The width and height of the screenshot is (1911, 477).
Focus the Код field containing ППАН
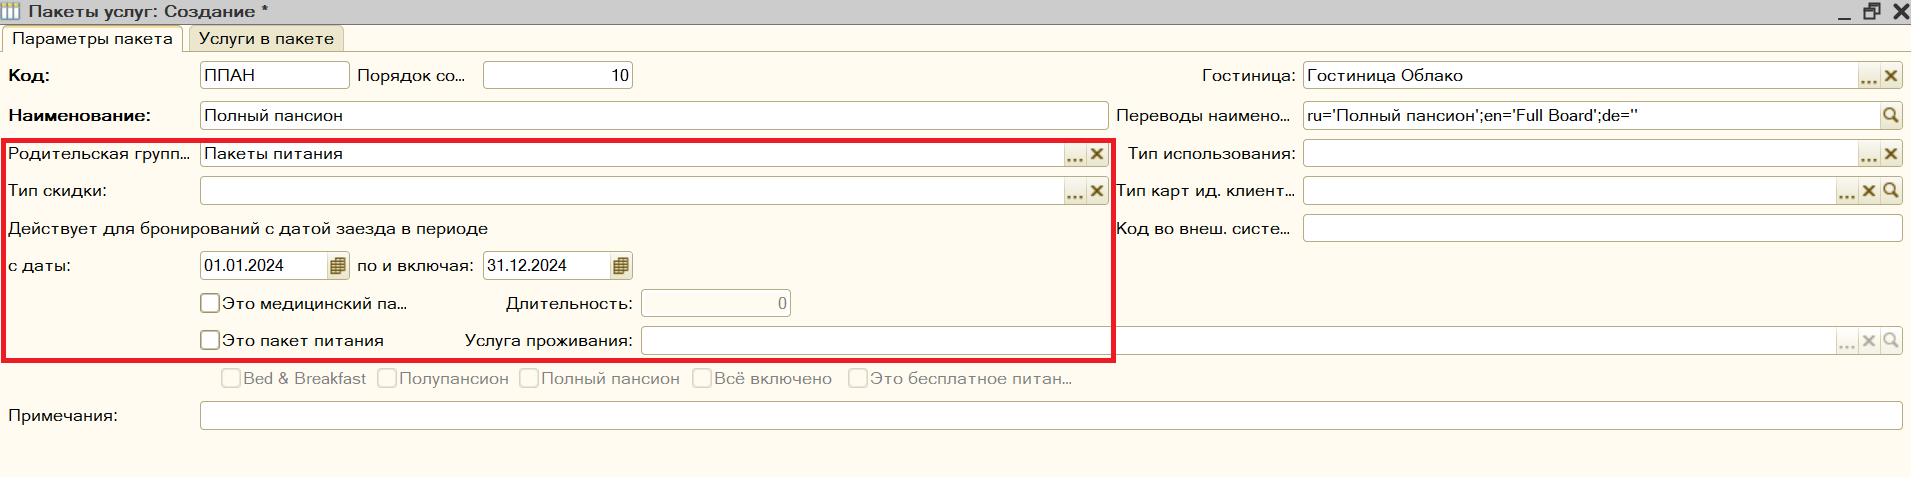(275, 76)
